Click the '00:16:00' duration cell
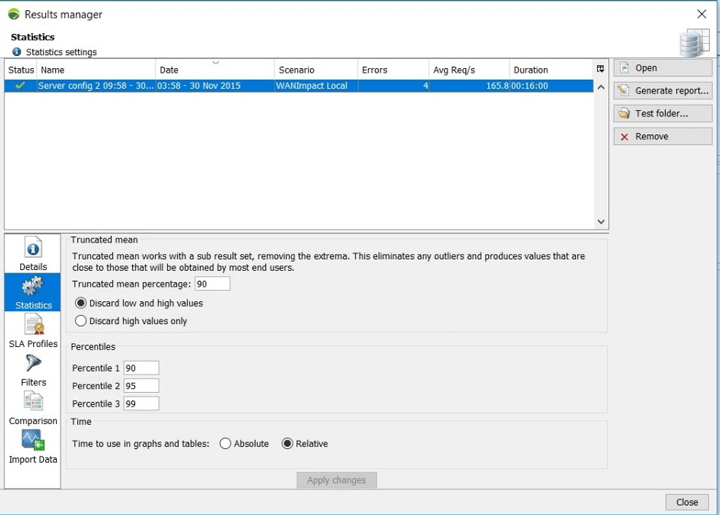This screenshot has width=720, height=515. pos(551,86)
